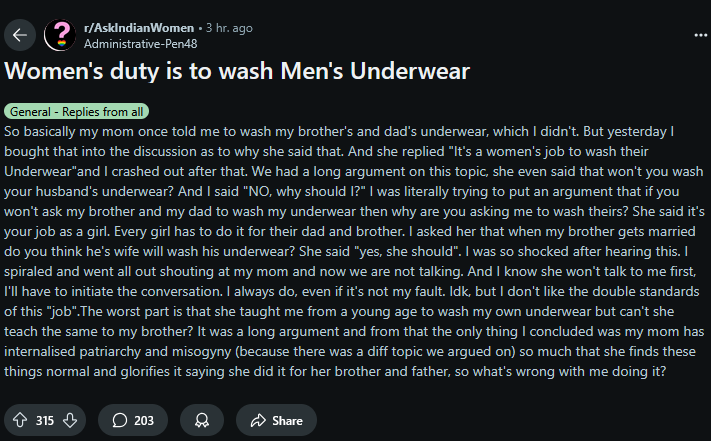The width and height of the screenshot is (711, 441).
Task: Click the share arrow icon
Action: tap(258, 420)
